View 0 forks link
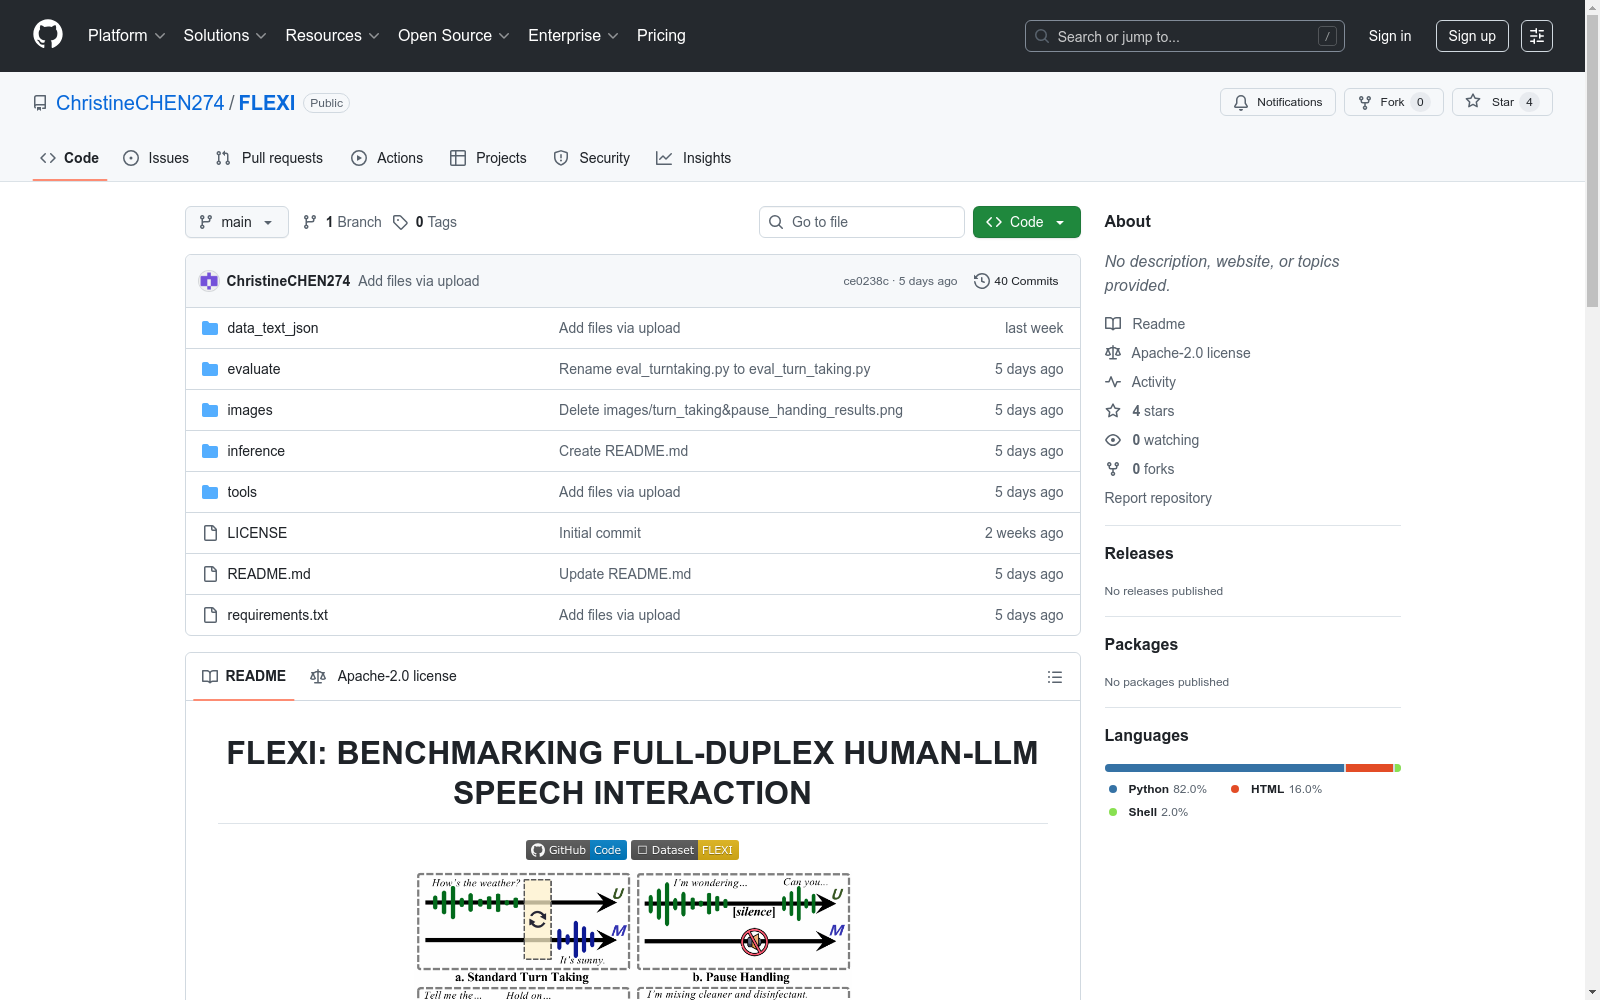Screen dimensions: 1600x1000 [x=1140, y=469]
